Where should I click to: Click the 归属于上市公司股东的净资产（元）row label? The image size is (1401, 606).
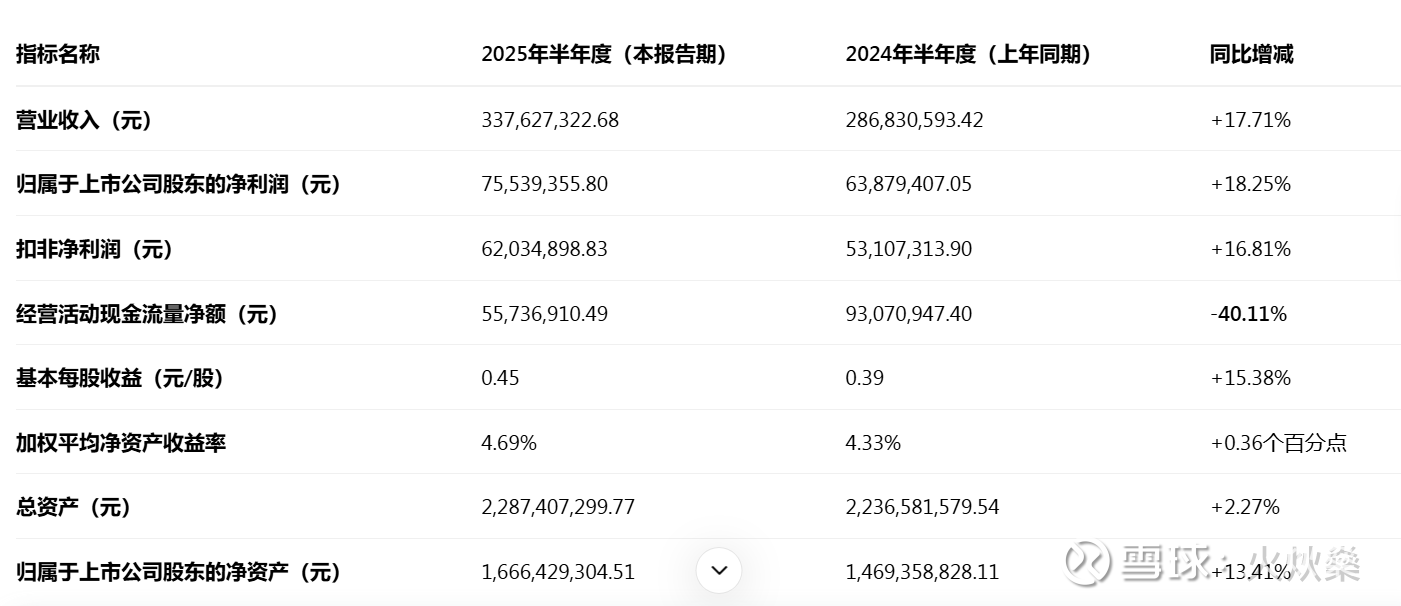179,572
